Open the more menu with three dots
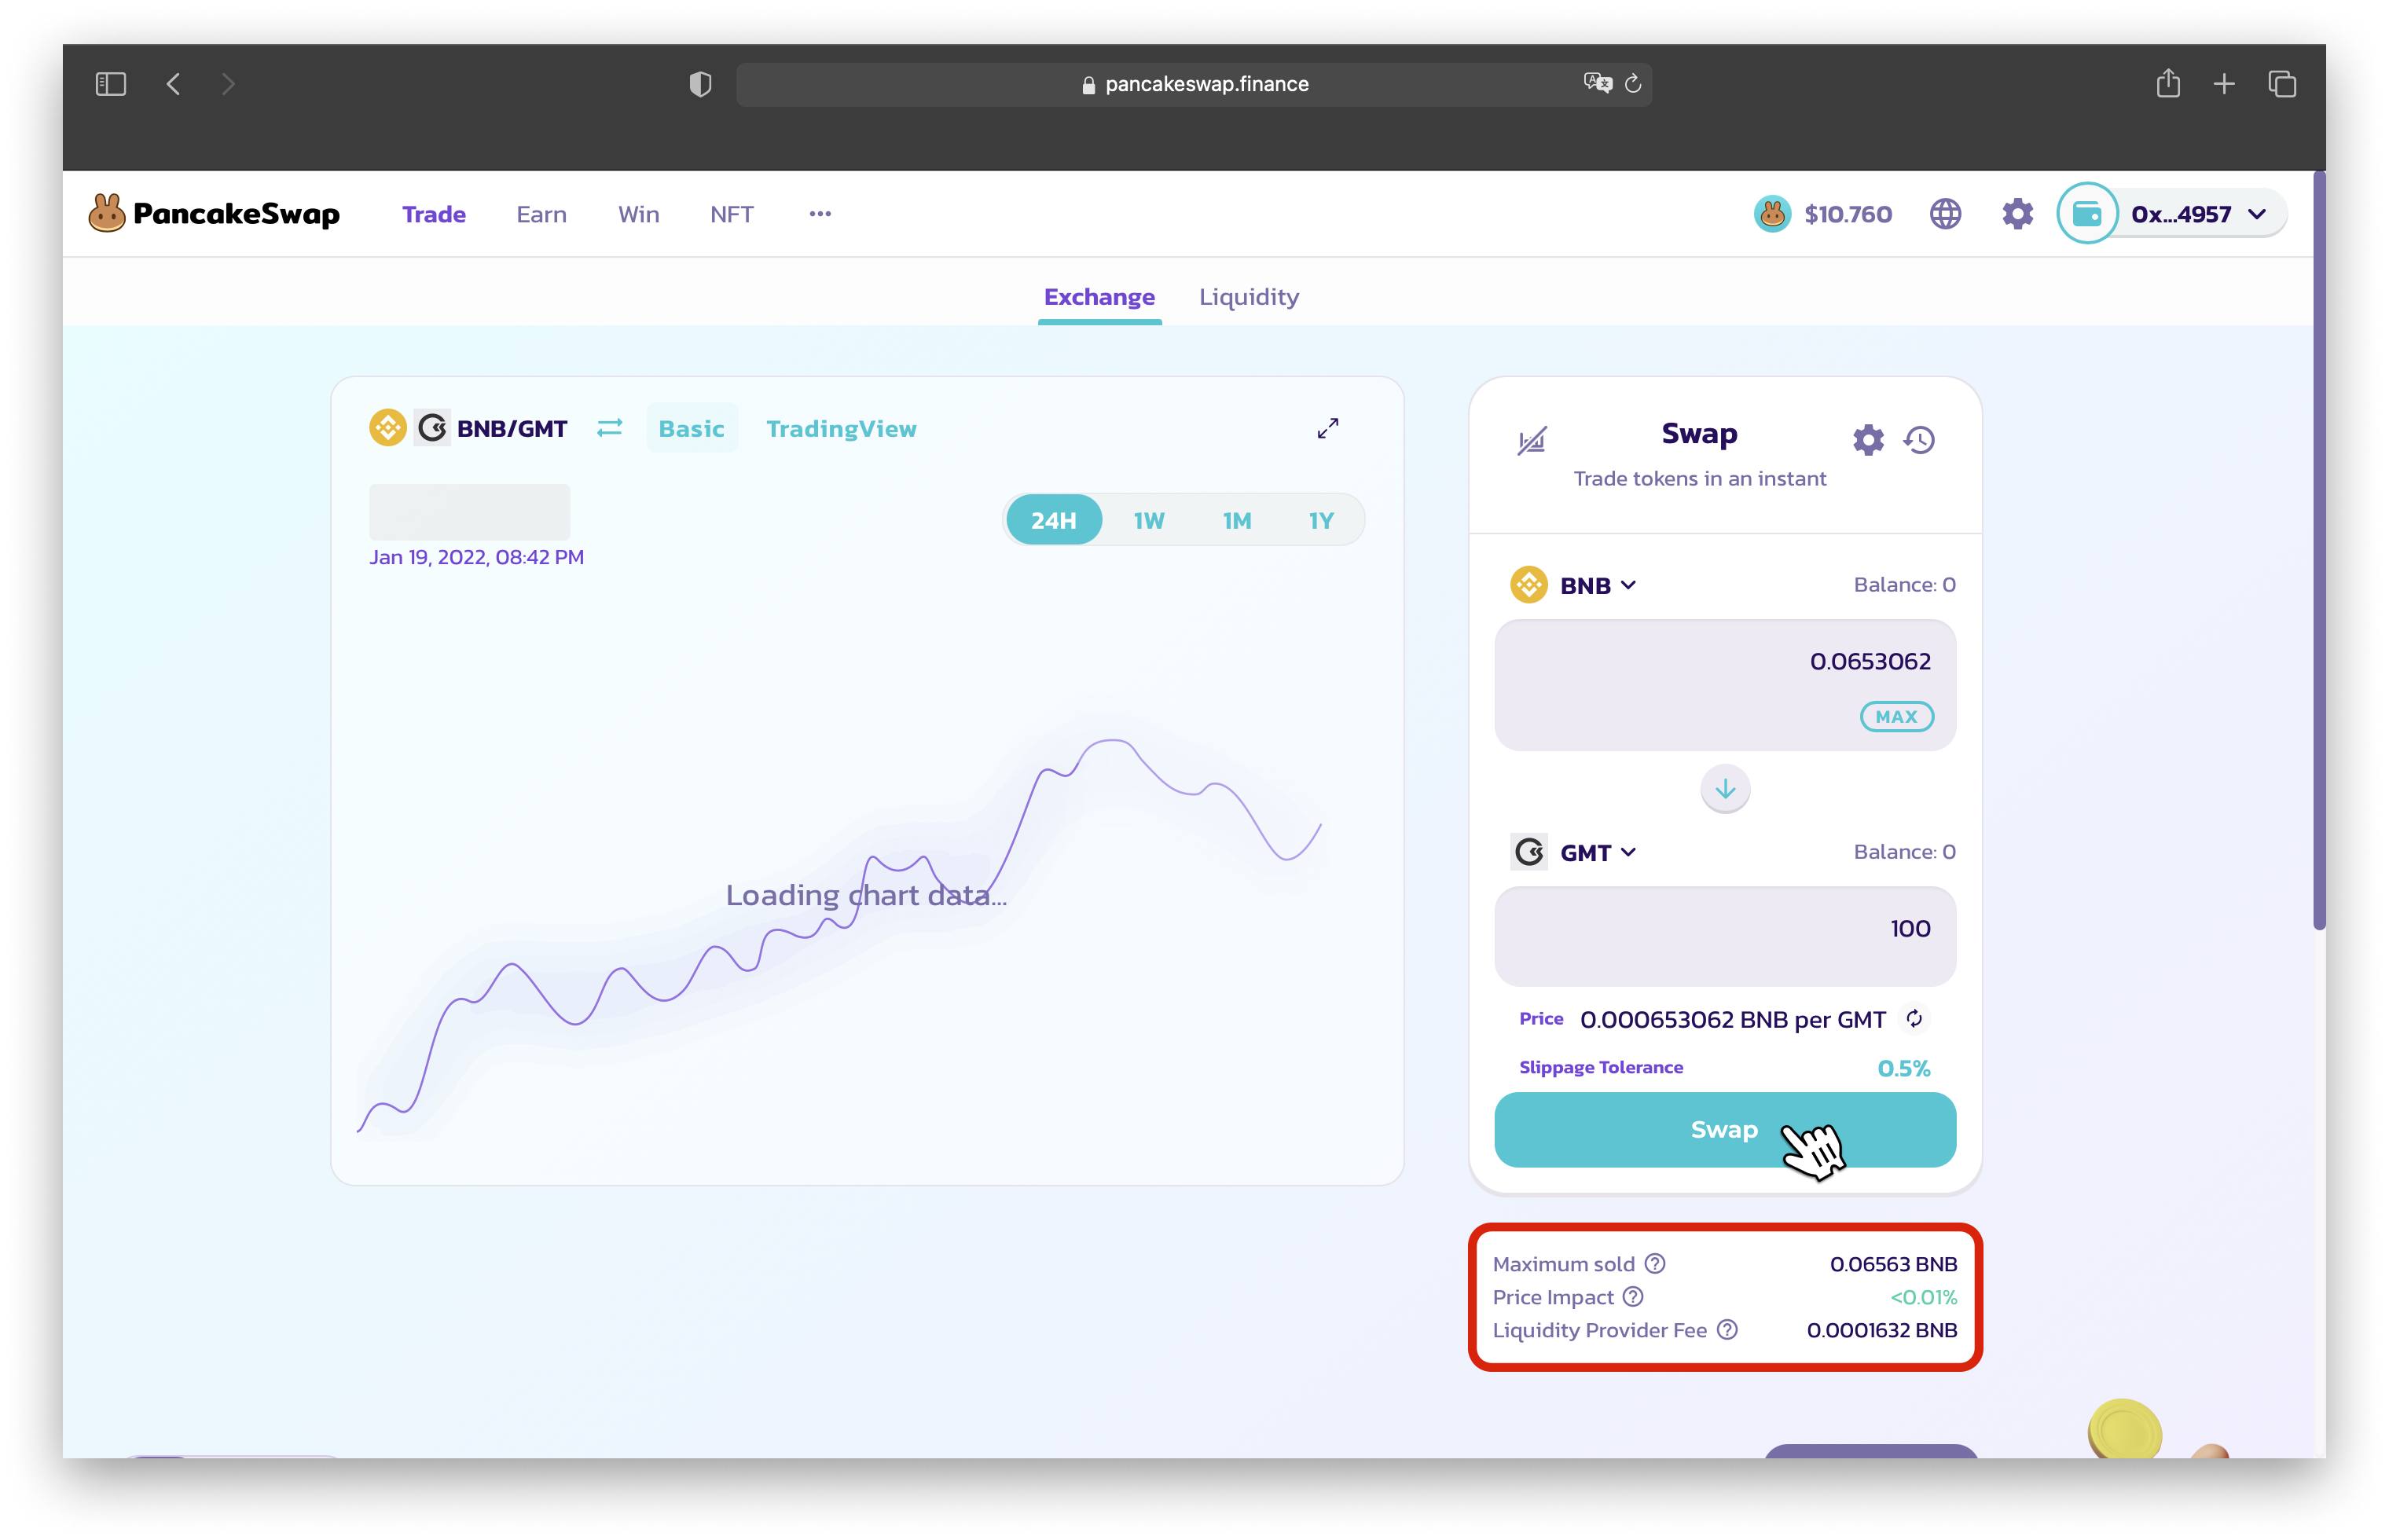The image size is (2389, 1540). pyautogui.click(x=820, y=214)
